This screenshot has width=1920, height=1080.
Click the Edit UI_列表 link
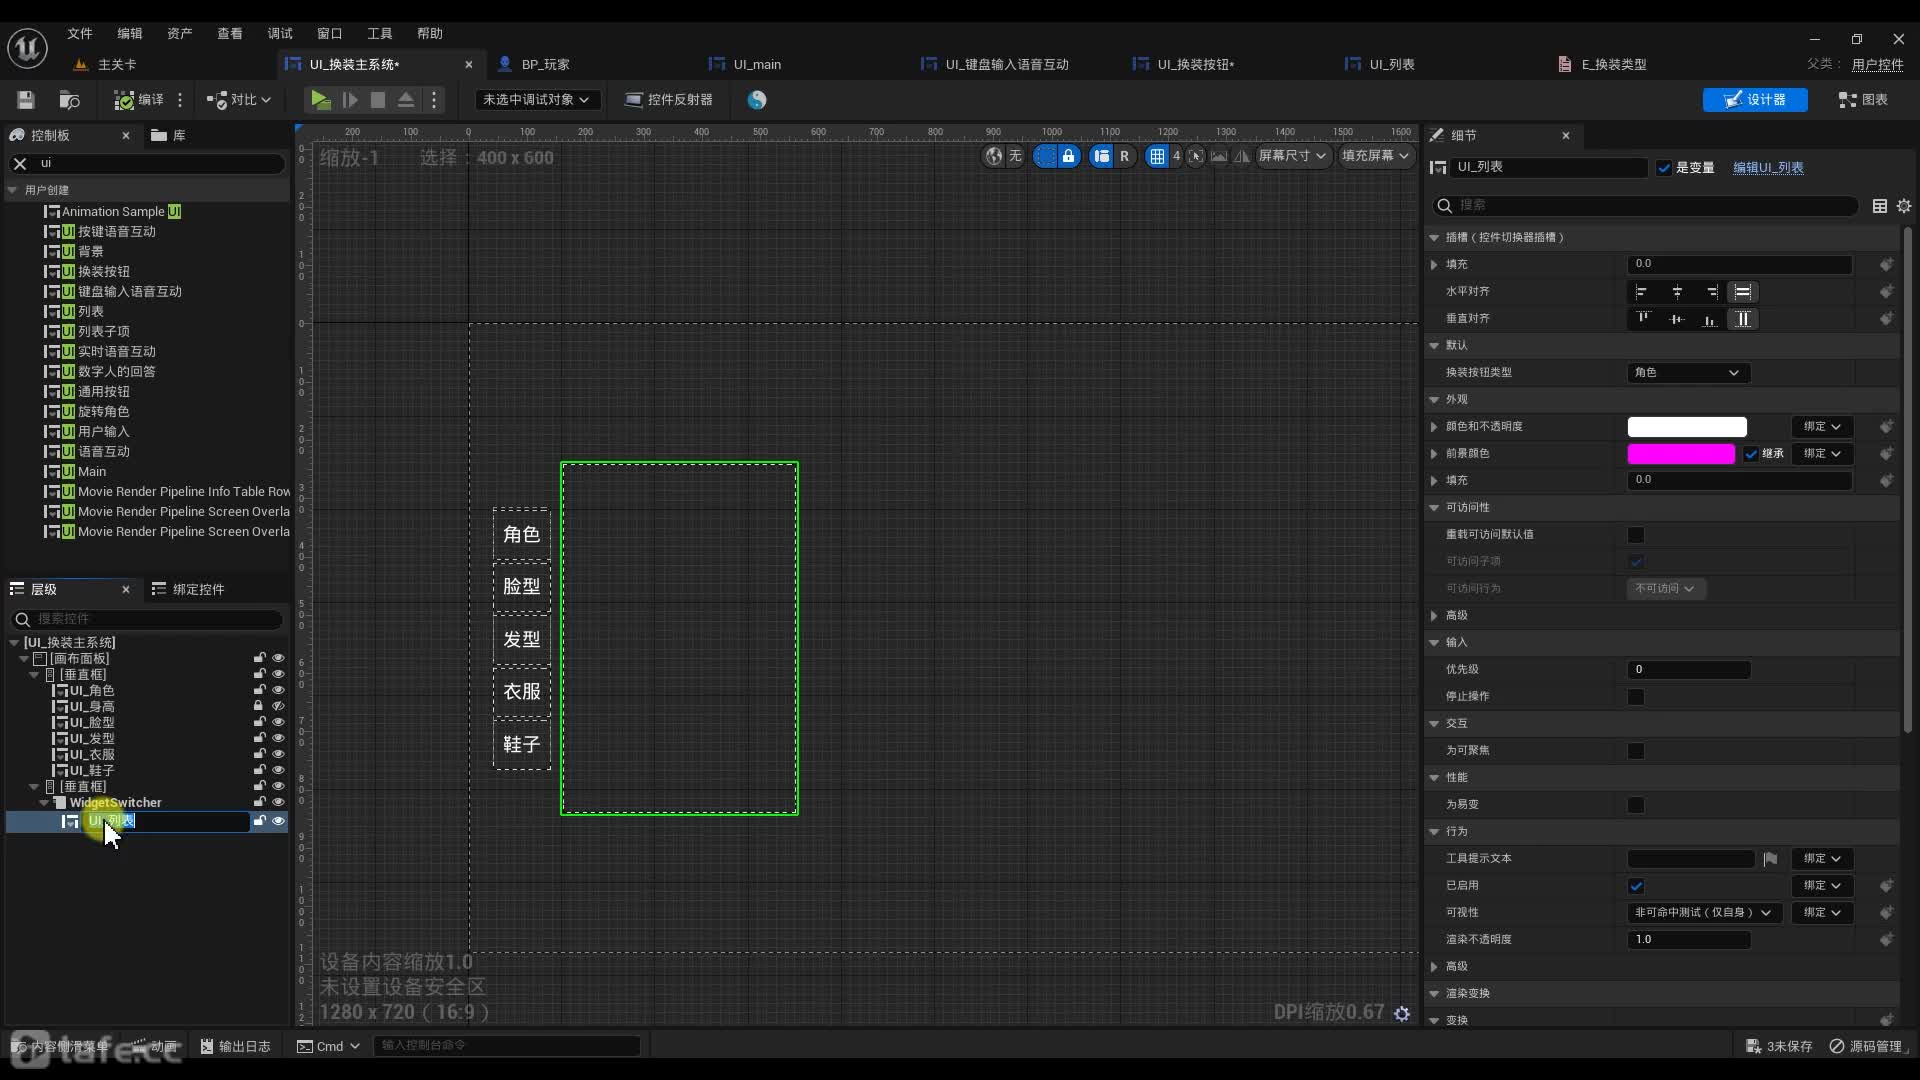[x=1768, y=168]
